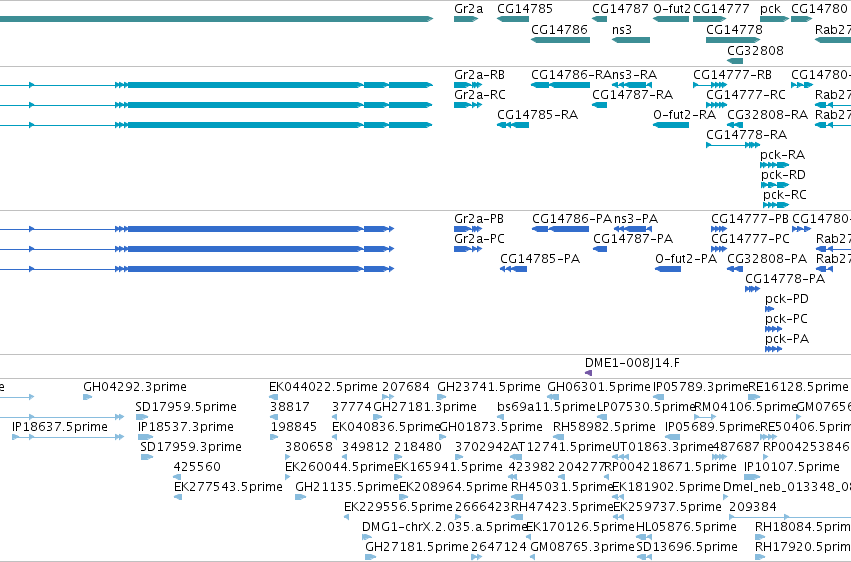Click the RE16128.5prime EST
This screenshot has width=851, height=562.
coord(754,397)
